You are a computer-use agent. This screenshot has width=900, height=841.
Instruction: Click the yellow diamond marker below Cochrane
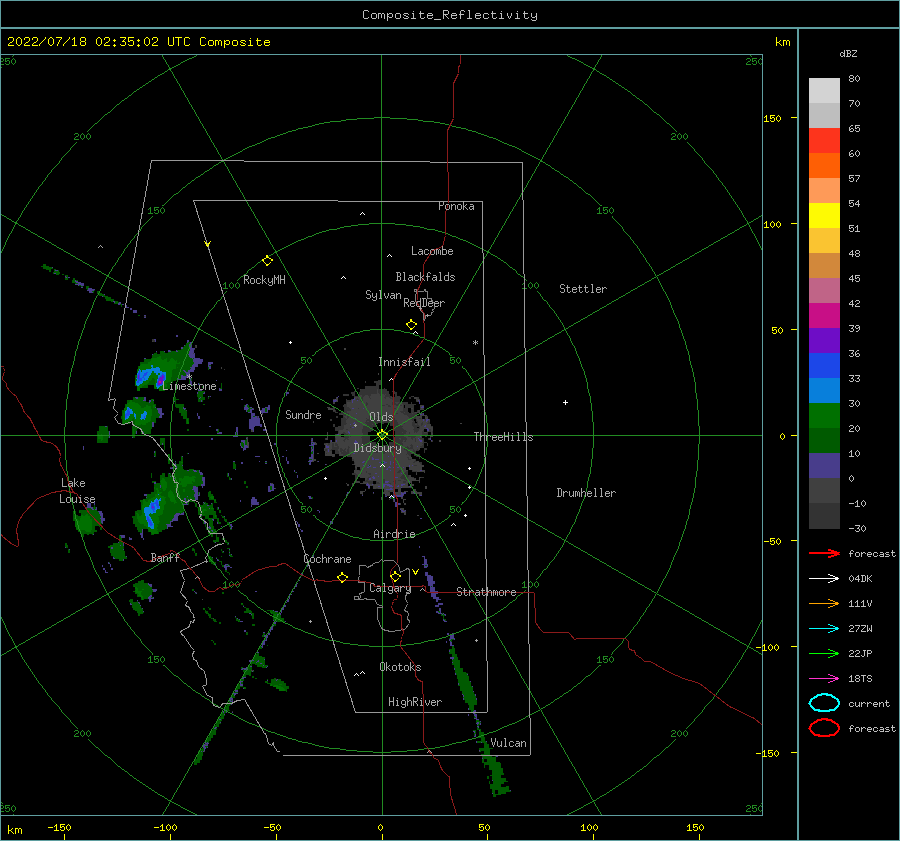tap(342, 578)
